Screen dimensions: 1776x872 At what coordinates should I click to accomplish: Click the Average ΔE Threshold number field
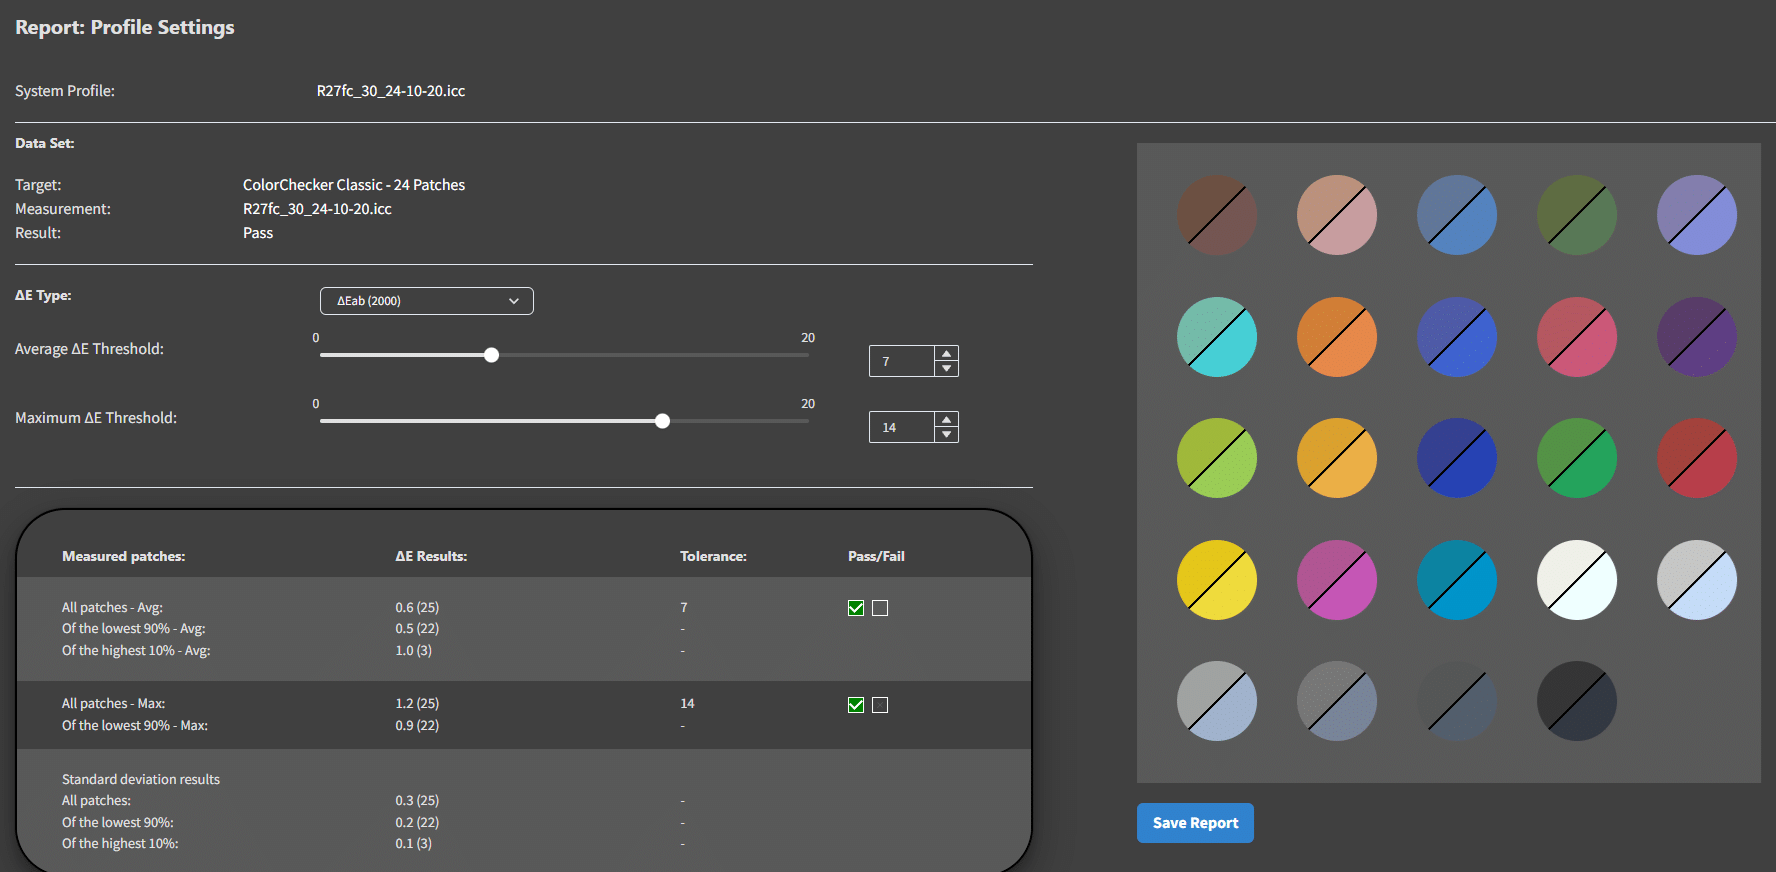click(901, 362)
